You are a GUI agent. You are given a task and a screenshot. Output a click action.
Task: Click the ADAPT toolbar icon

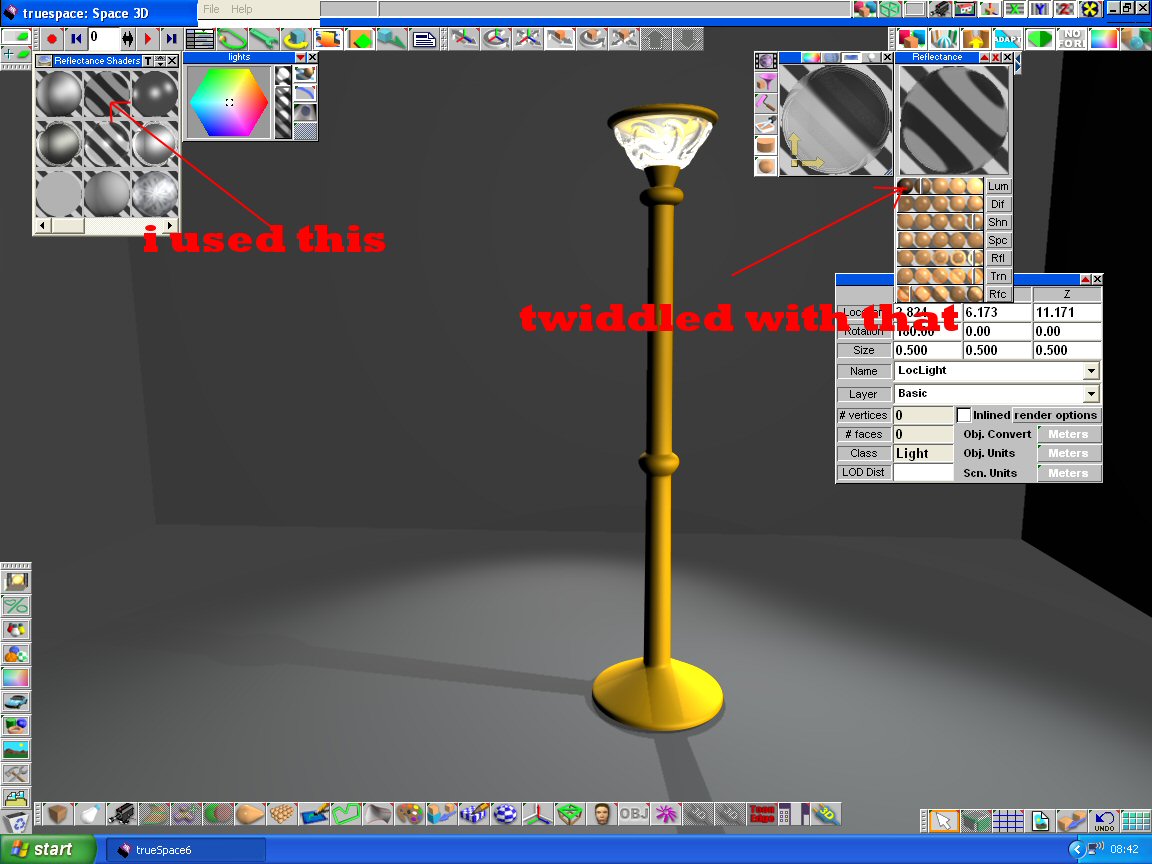click(x=1007, y=38)
